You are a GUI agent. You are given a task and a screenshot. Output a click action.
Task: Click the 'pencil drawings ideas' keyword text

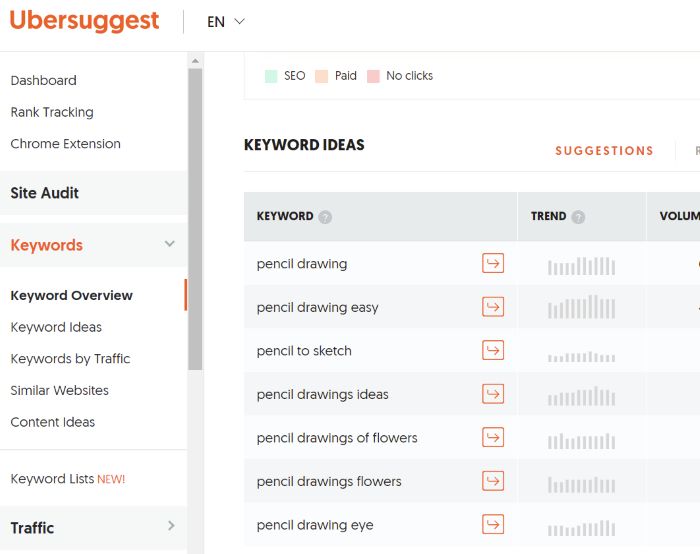click(x=322, y=395)
